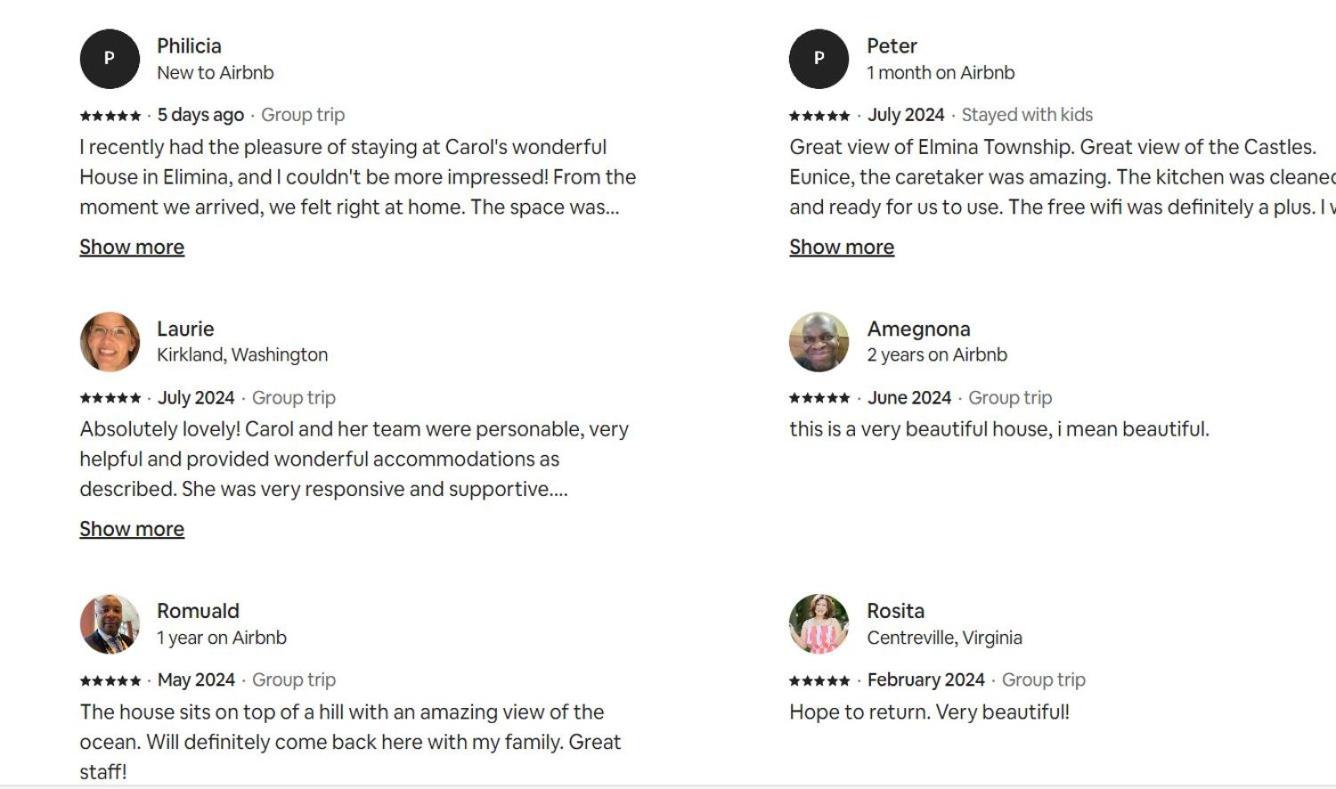The width and height of the screenshot is (1336, 789).
Task: Click Amegnona's review text about beautiful house
Action: click(999, 429)
